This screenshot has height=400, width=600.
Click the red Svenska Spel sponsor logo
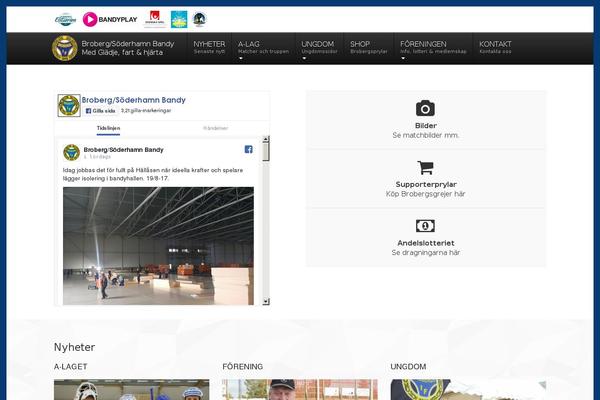click(155, 19)
